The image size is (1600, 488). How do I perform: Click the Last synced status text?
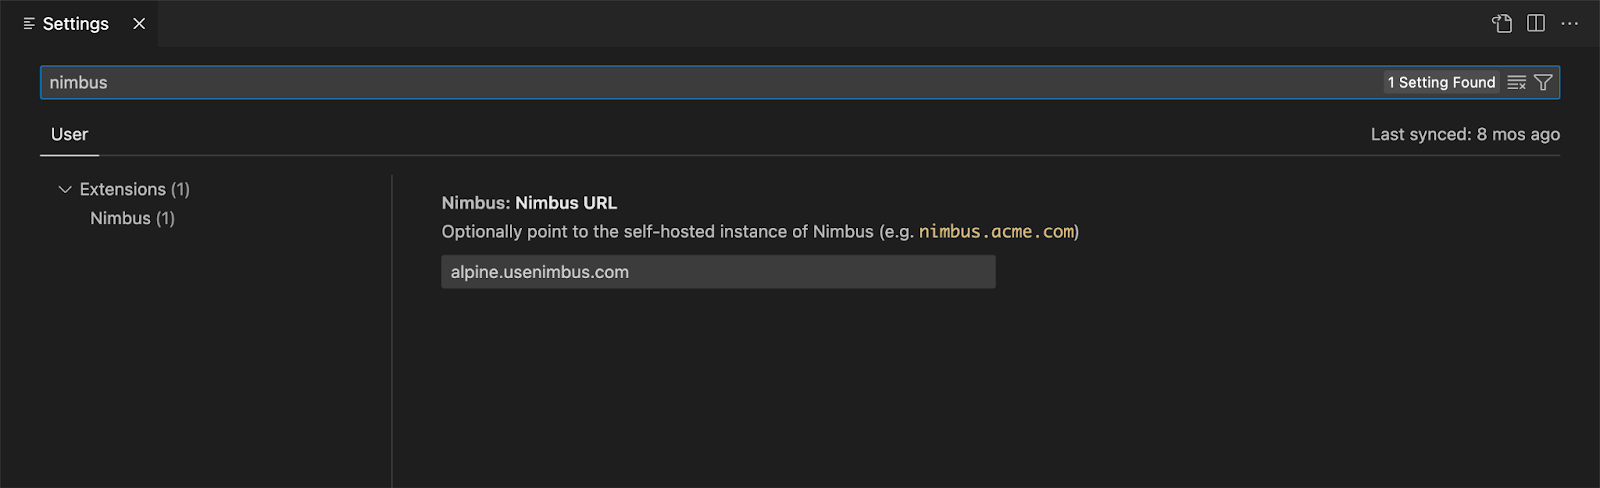(1465, 134)
